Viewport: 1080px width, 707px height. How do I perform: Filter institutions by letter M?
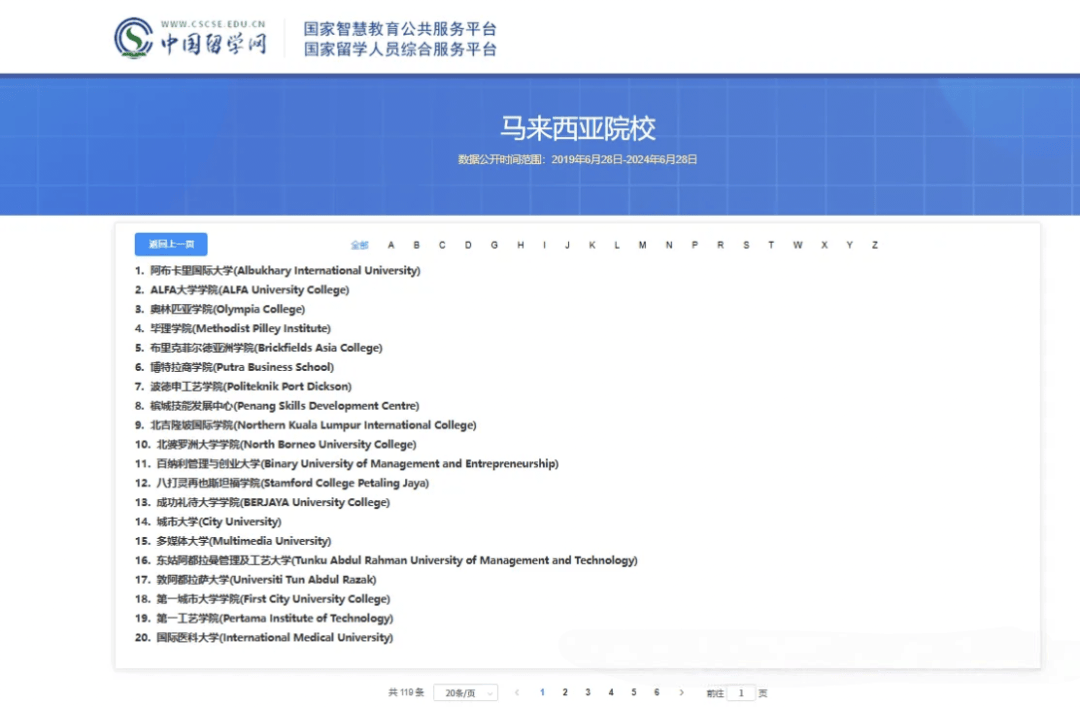tap(642, 245)
